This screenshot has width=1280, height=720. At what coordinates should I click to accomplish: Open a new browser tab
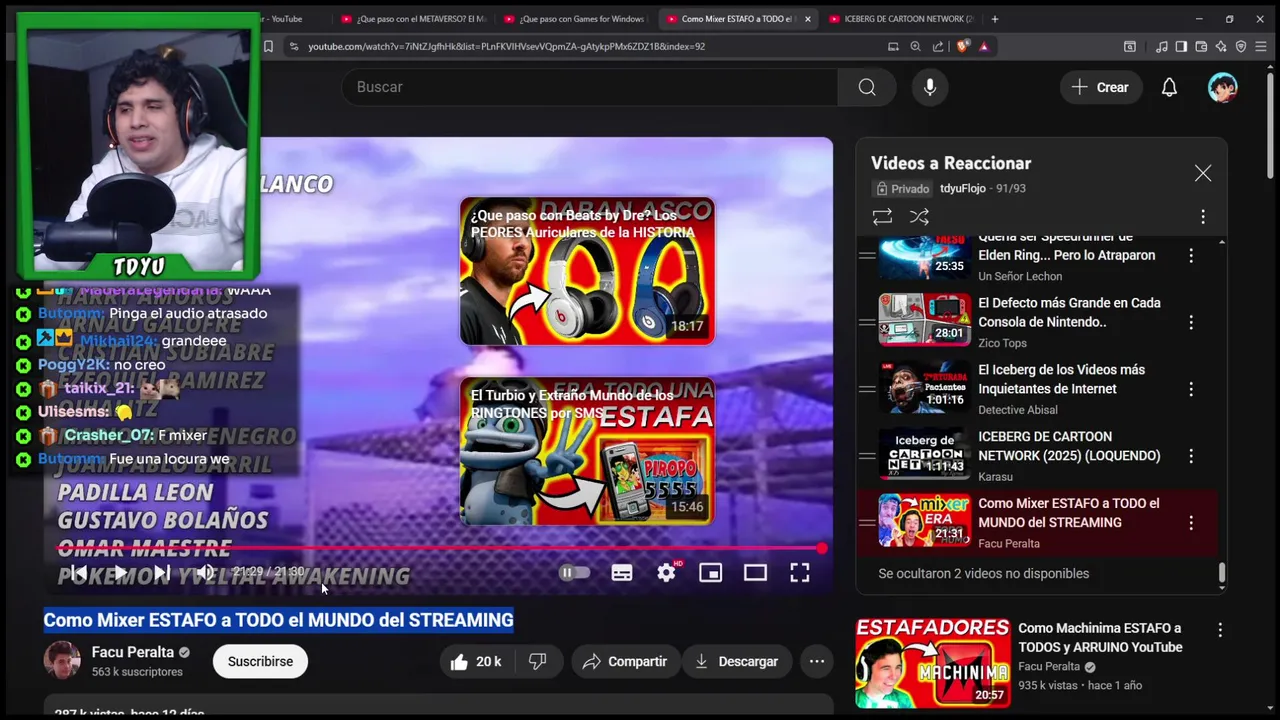[994, 19]
